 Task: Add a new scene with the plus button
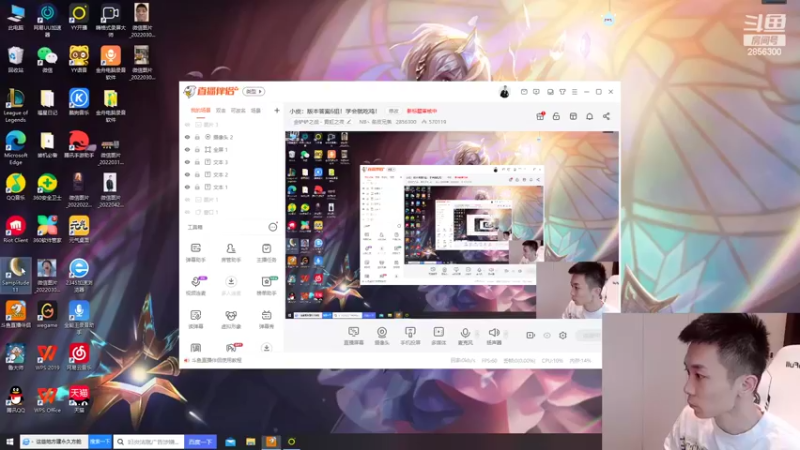[277, 110]
